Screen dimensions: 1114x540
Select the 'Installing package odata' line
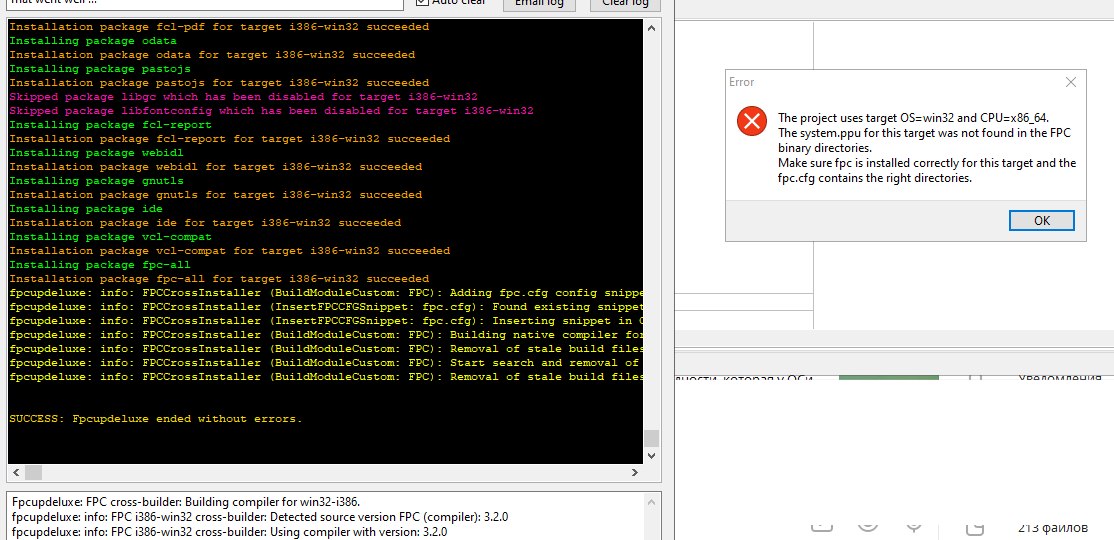pos(93,40)
